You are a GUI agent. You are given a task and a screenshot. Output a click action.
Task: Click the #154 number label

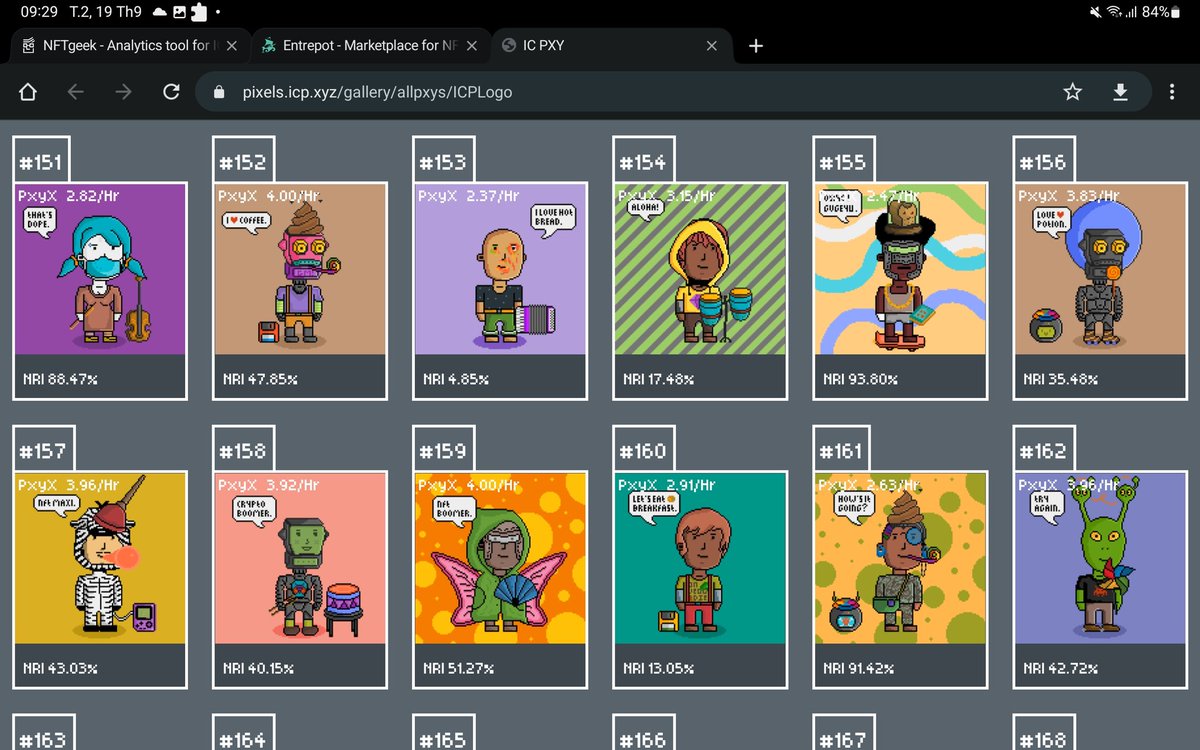[x=643, y=163]
